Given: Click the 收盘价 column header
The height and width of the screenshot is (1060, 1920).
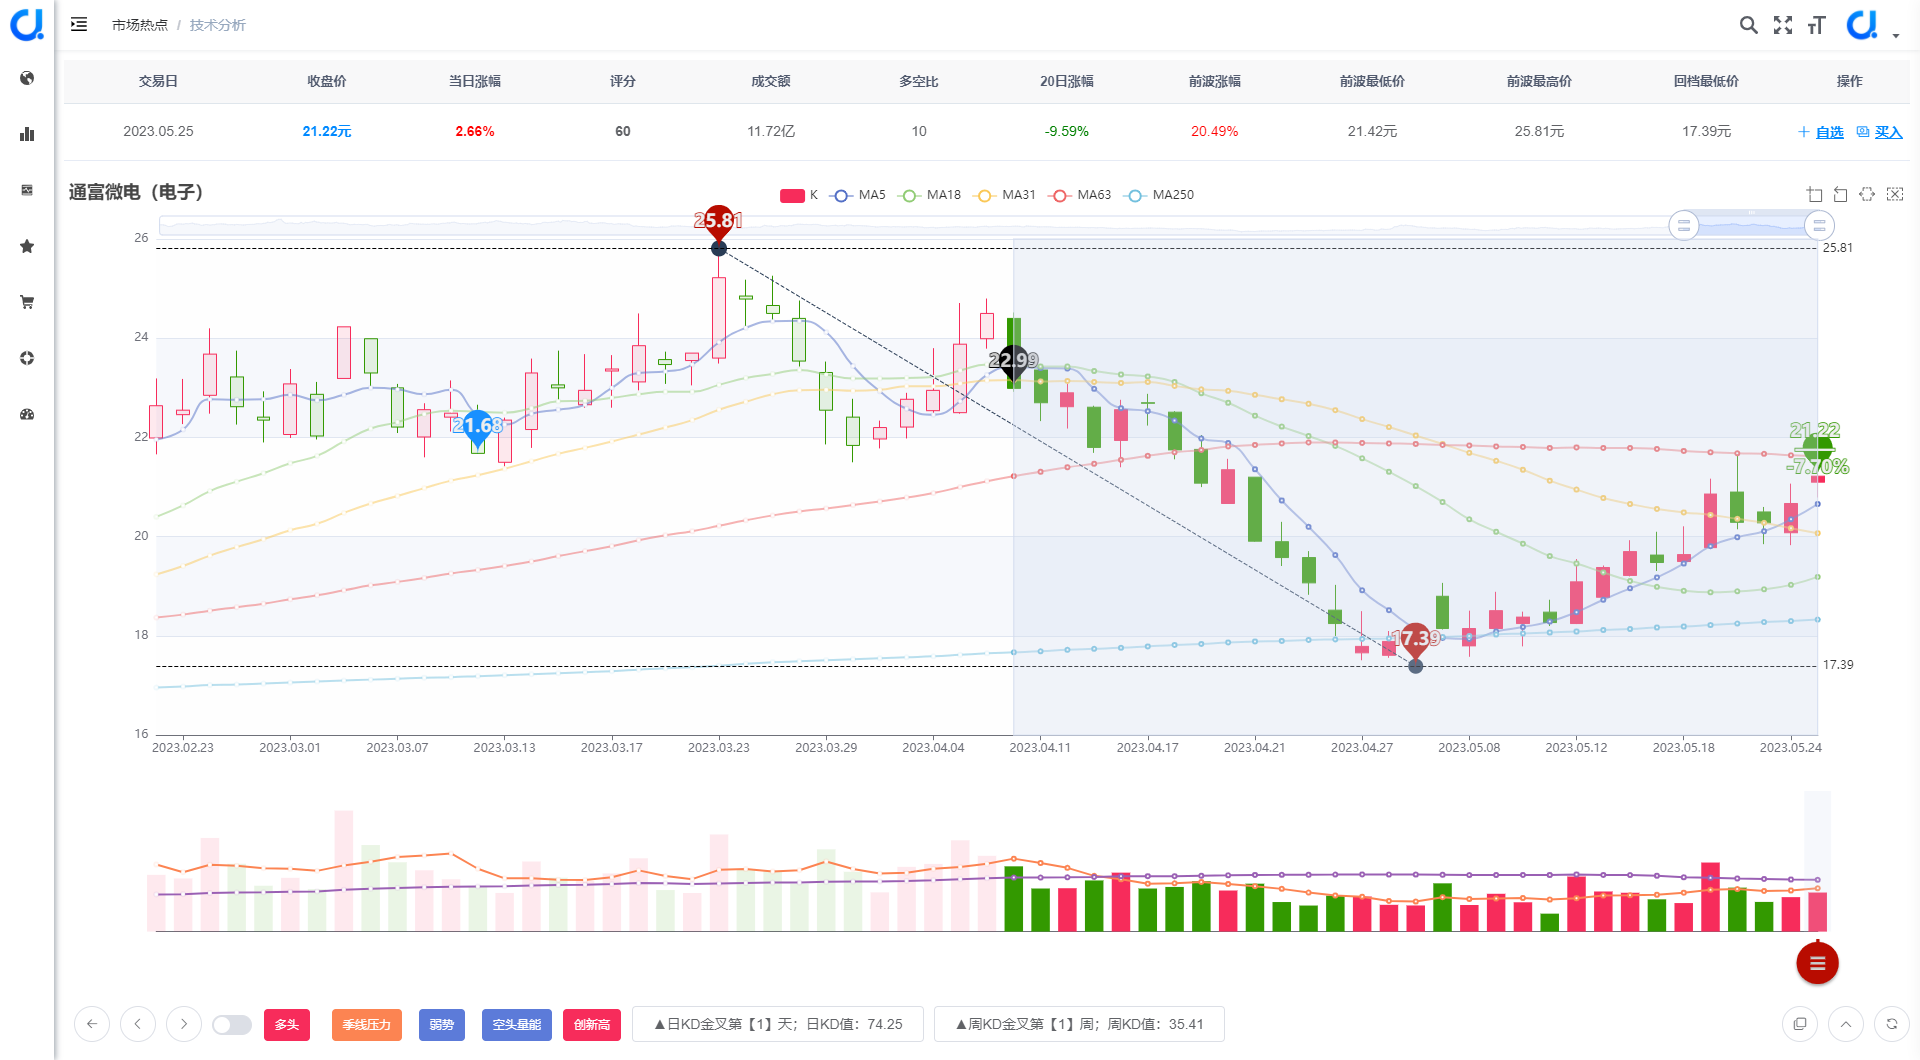Looking at the screenshot, I should (x=327, y=81).
